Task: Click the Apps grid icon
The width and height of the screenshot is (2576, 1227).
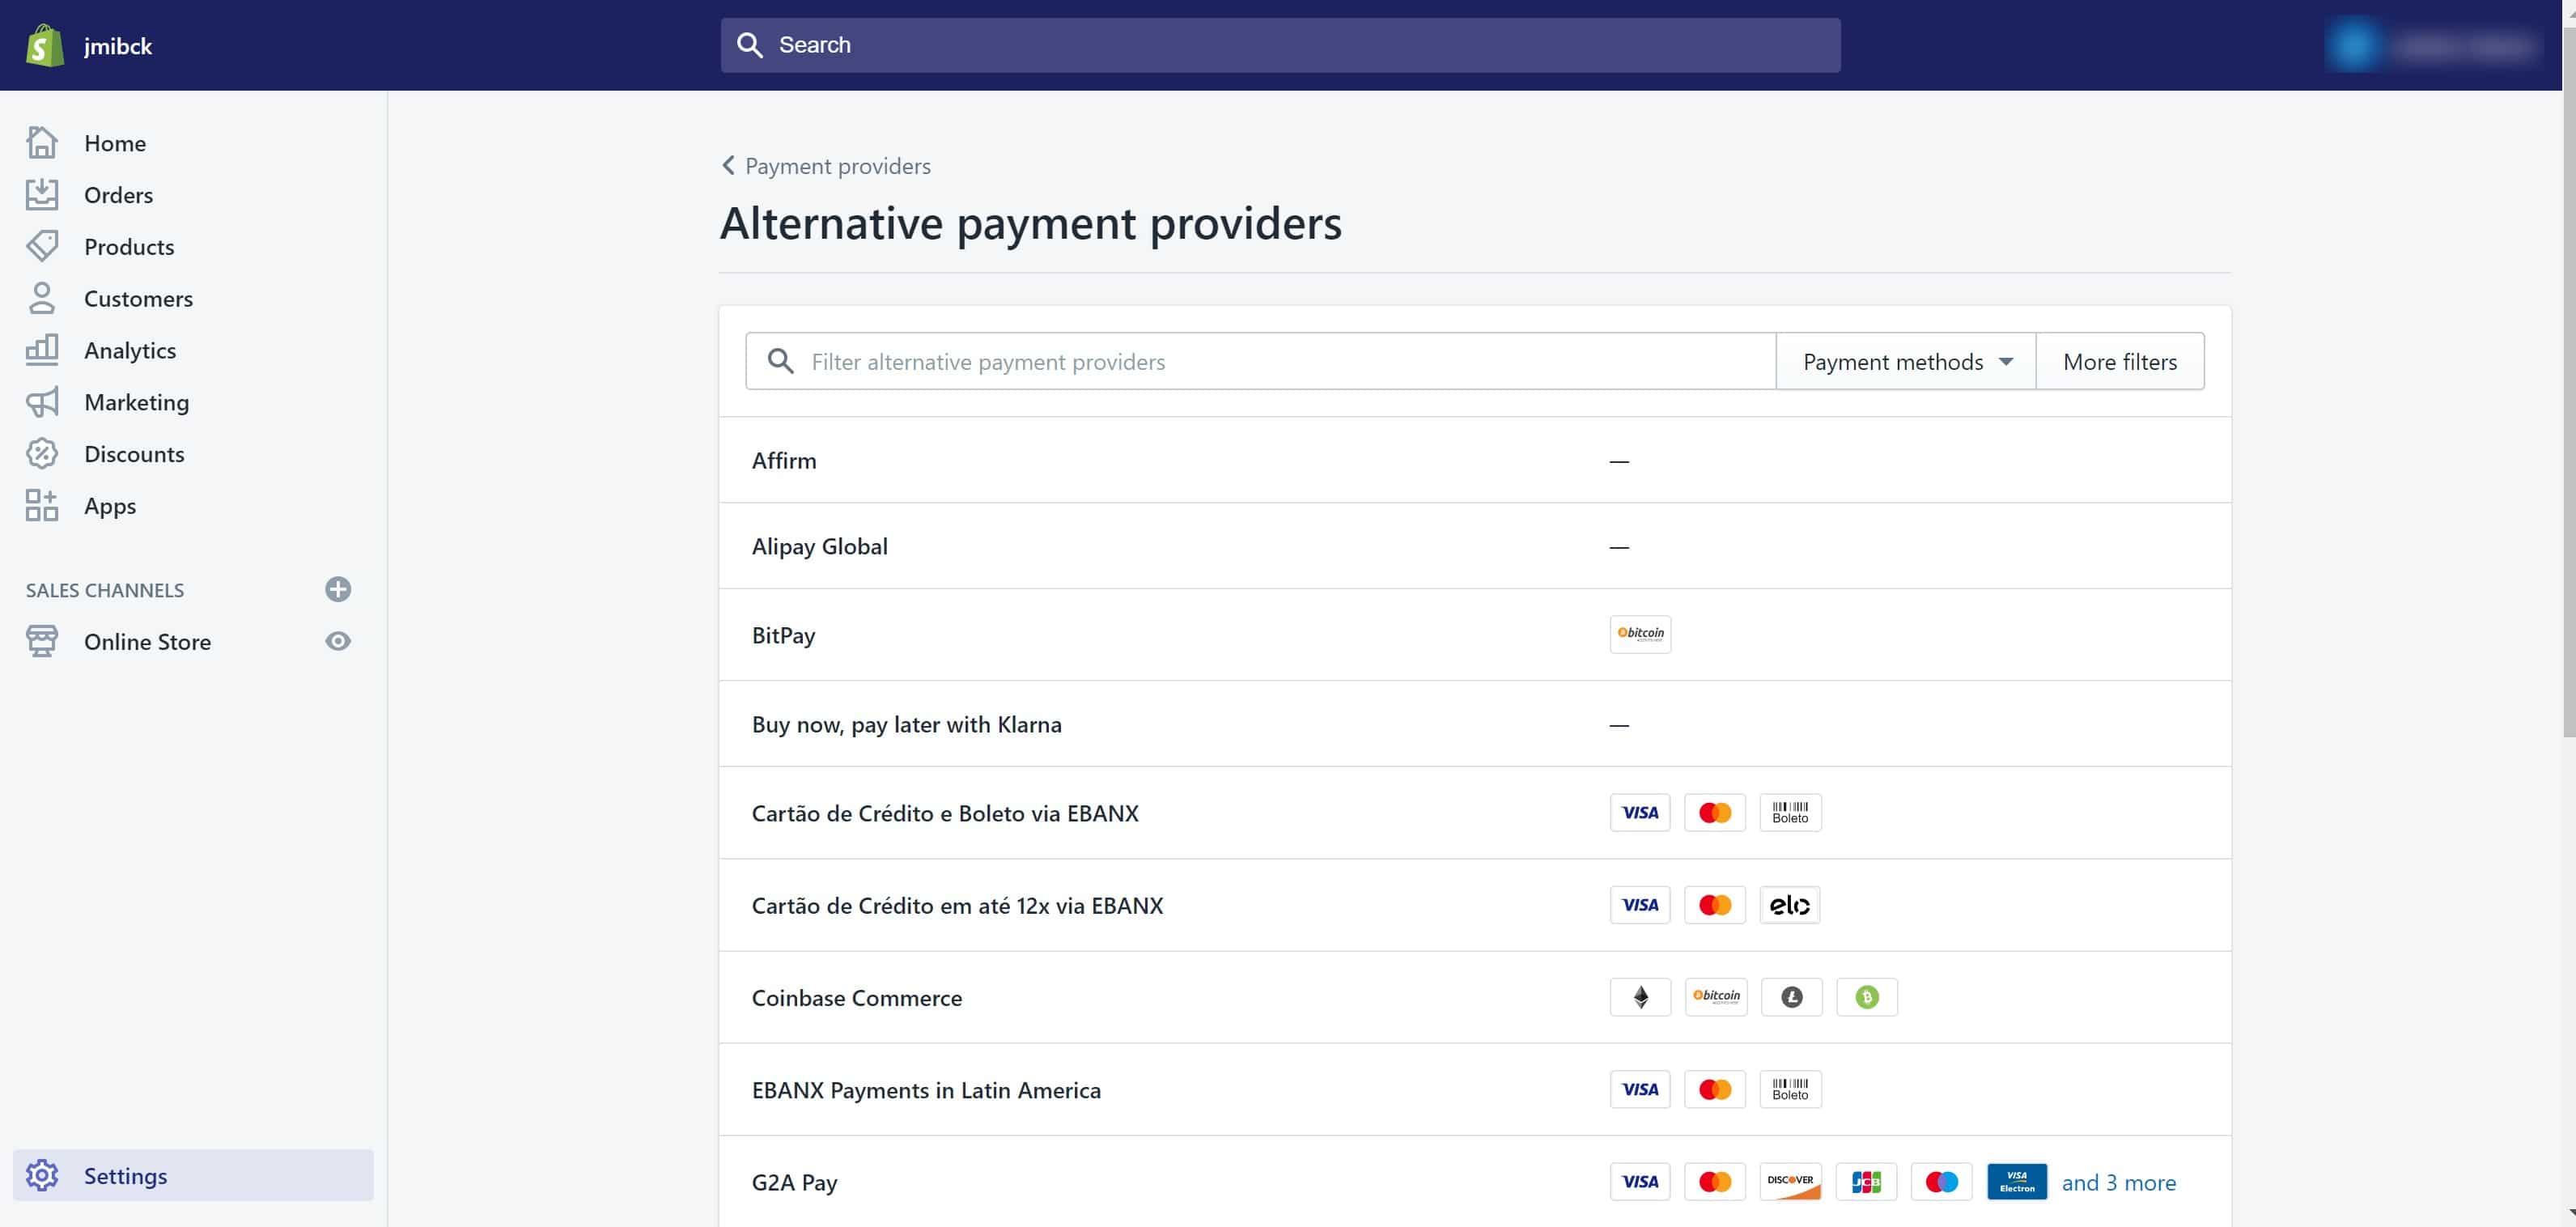Action: pos(42,506)
